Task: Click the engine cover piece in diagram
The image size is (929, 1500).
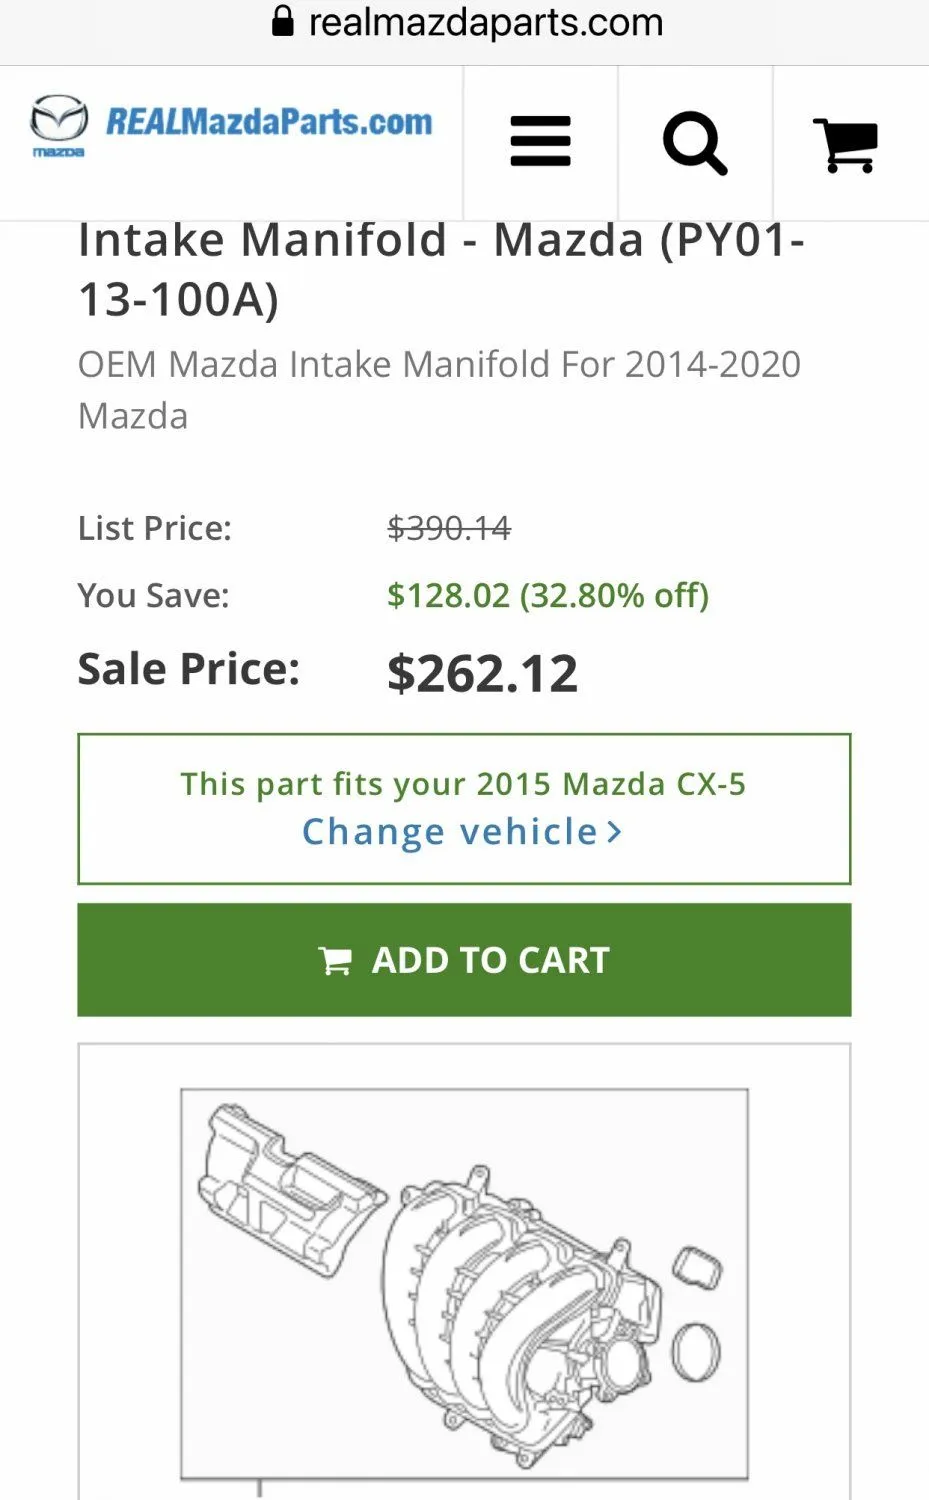Action: (x=288, y=1189)
